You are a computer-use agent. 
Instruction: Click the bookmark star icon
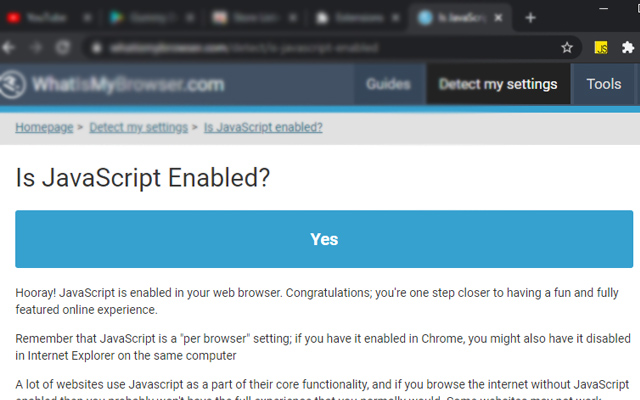tap(567, 47)
